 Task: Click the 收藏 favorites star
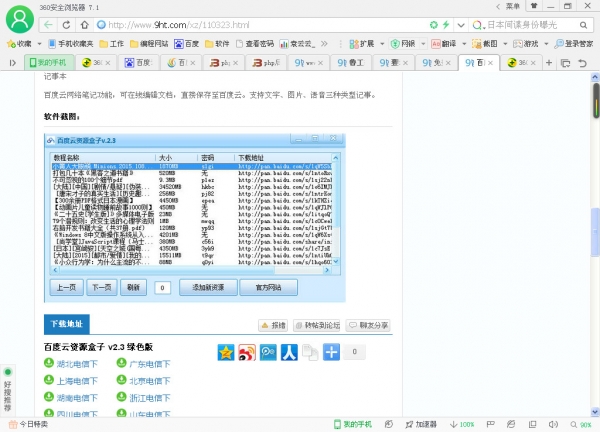click(x=19, y=44)
